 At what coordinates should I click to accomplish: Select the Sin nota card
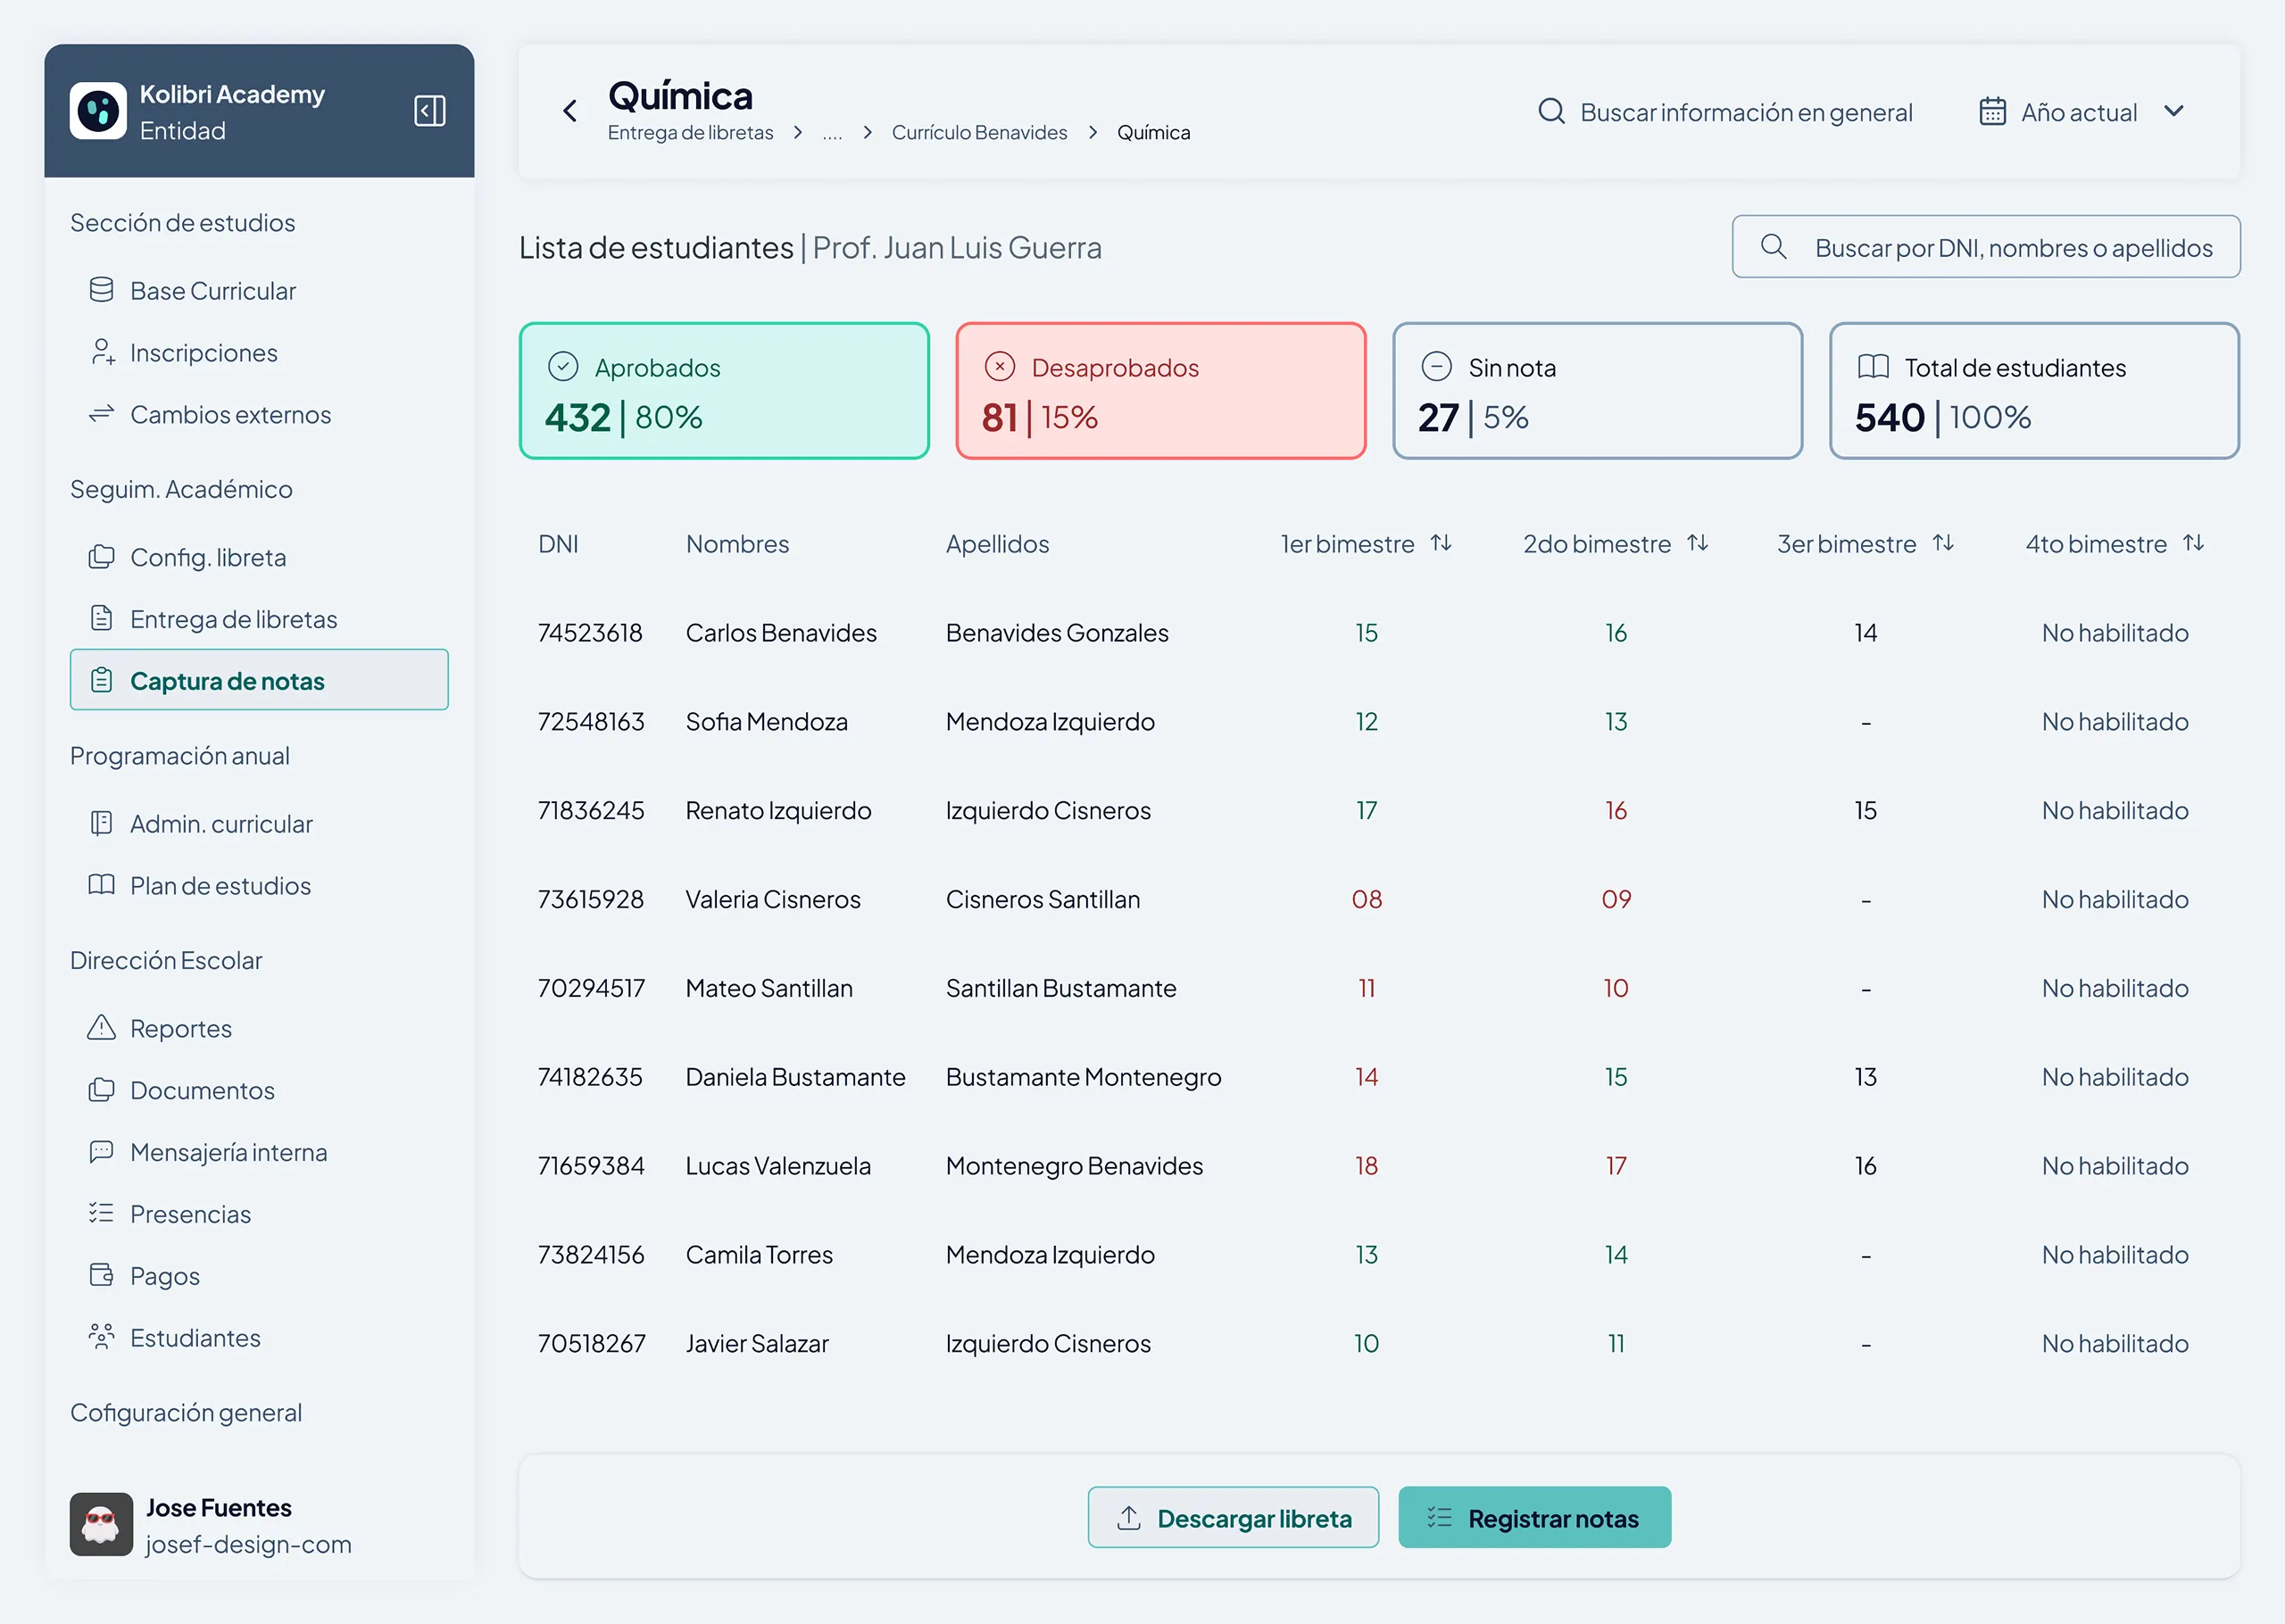tap(1597, 391)
